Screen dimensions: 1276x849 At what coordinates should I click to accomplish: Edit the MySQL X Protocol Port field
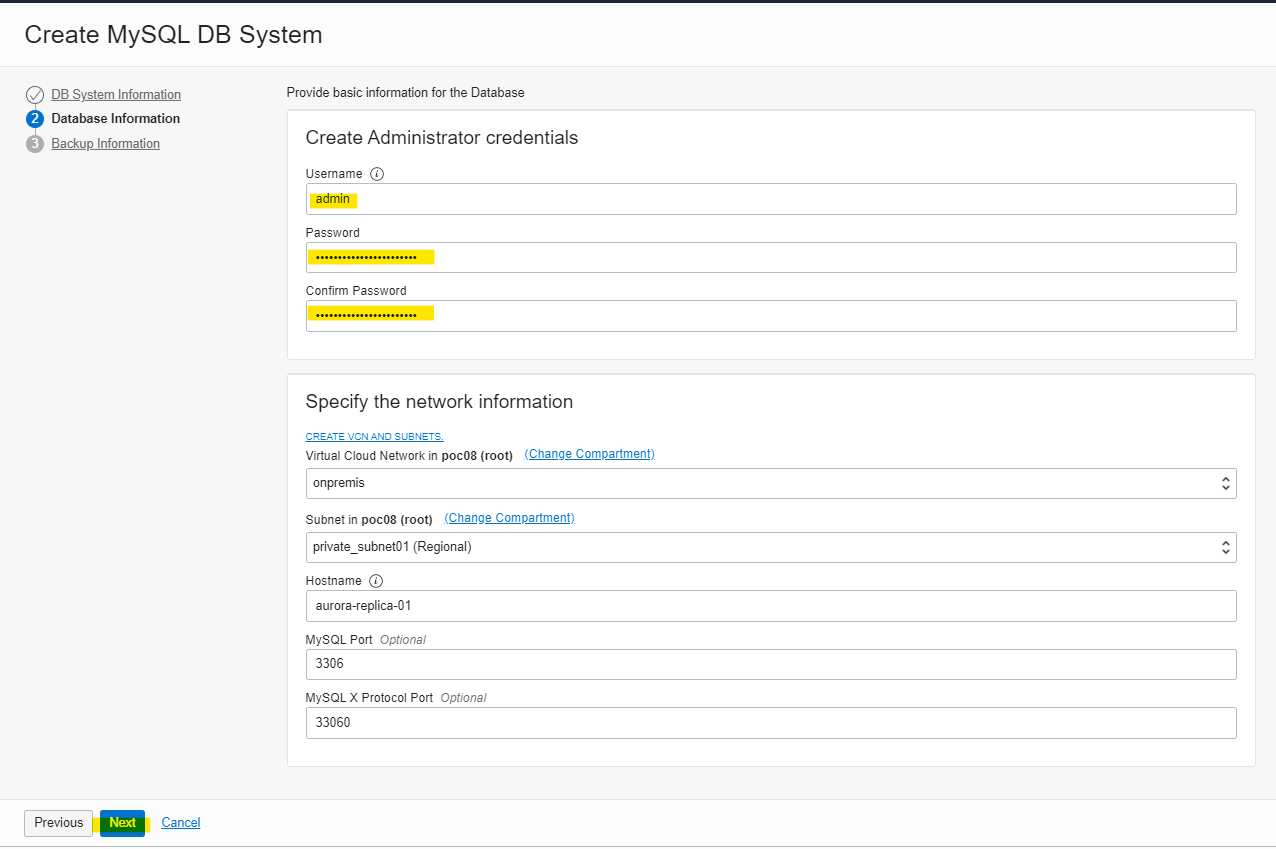point(770,723)
